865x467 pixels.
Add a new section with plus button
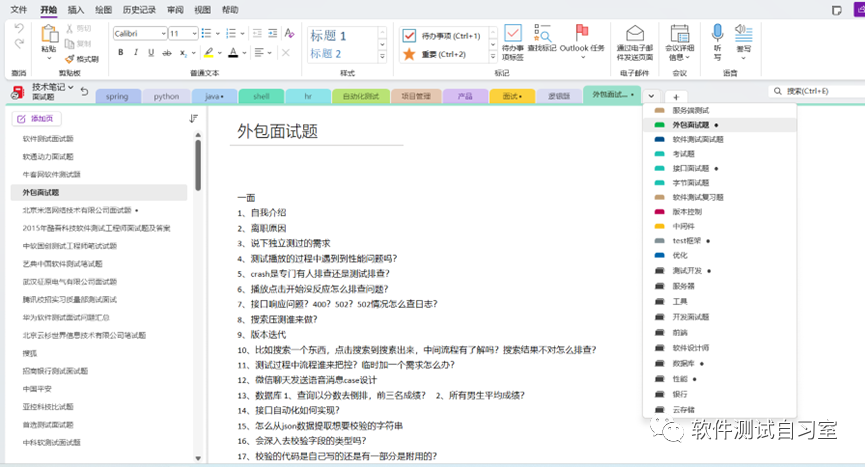(x=676, y=96)
